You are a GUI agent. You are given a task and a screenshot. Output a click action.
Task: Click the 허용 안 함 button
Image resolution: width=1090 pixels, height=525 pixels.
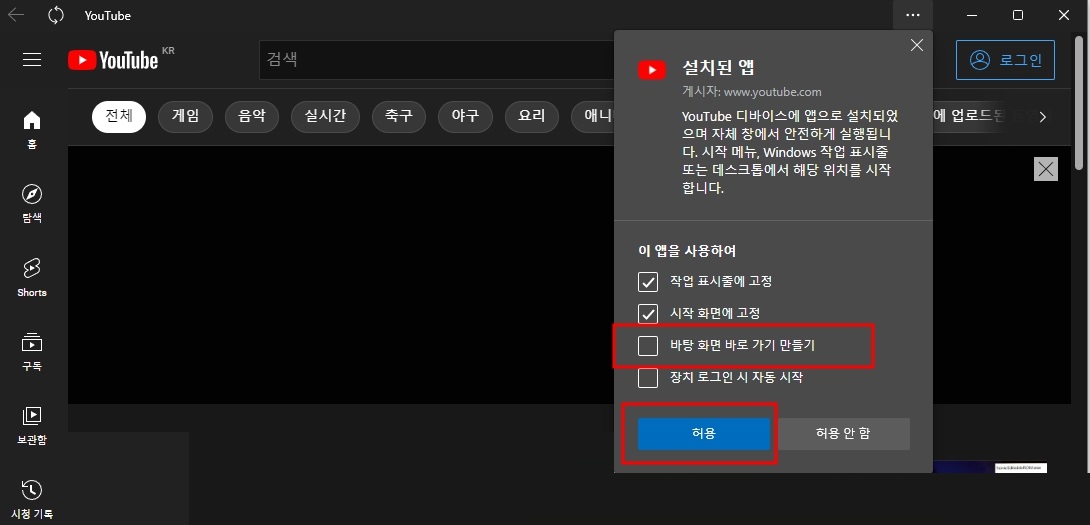point(843,434)
